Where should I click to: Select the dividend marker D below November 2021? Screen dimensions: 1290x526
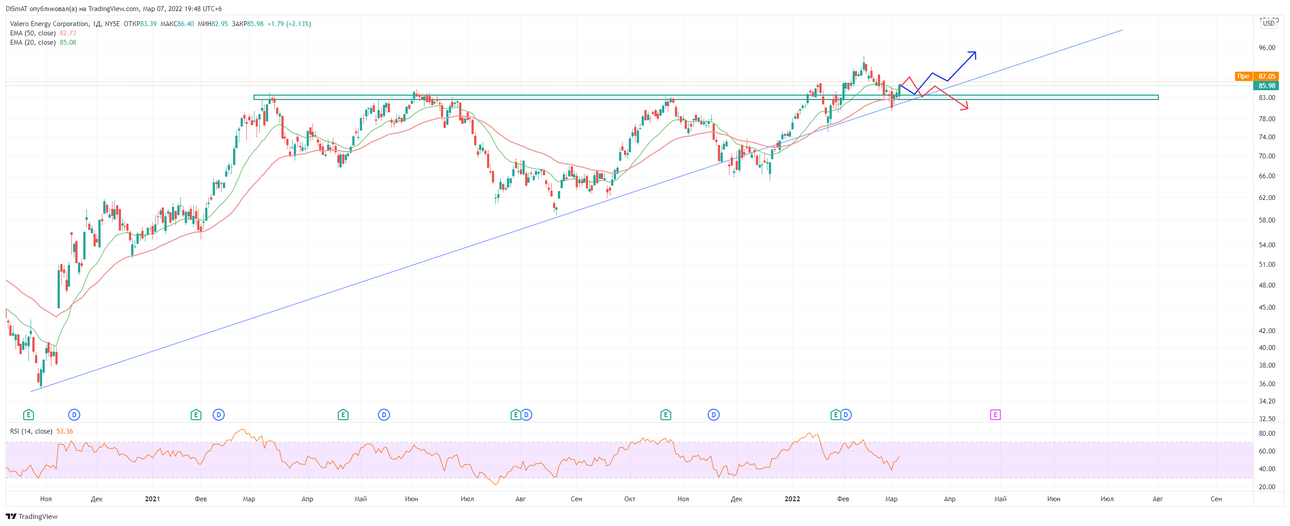pos(714,414)
